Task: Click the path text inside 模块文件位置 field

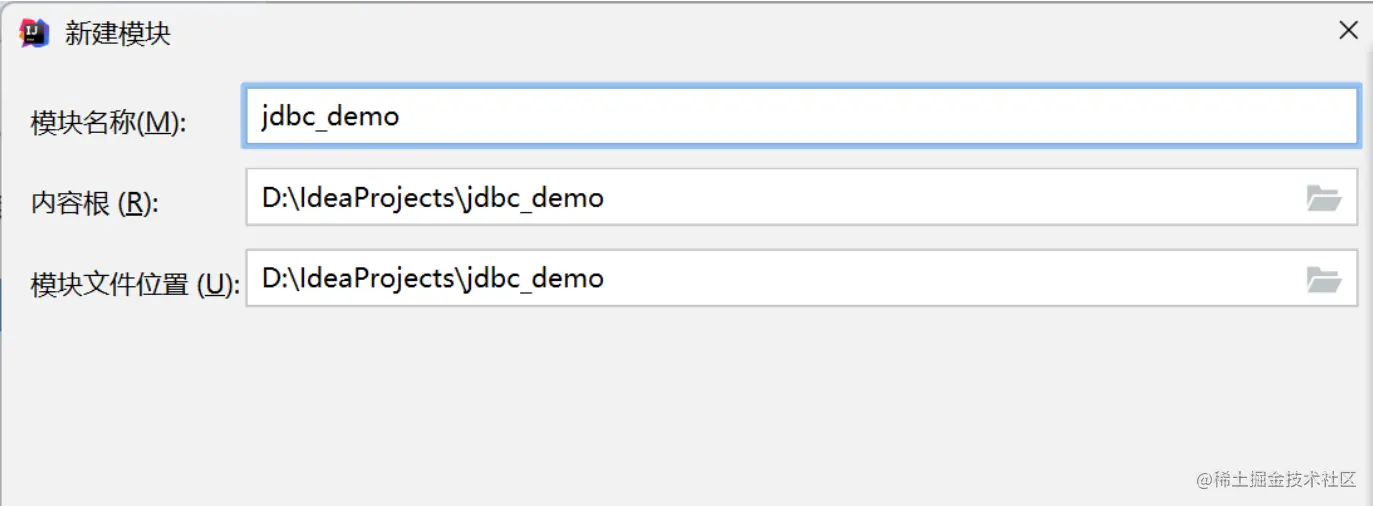Action: (432, 279)
